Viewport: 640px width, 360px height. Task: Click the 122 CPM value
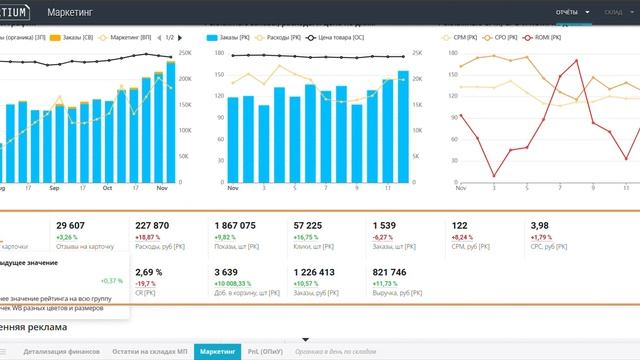point(460,225)
